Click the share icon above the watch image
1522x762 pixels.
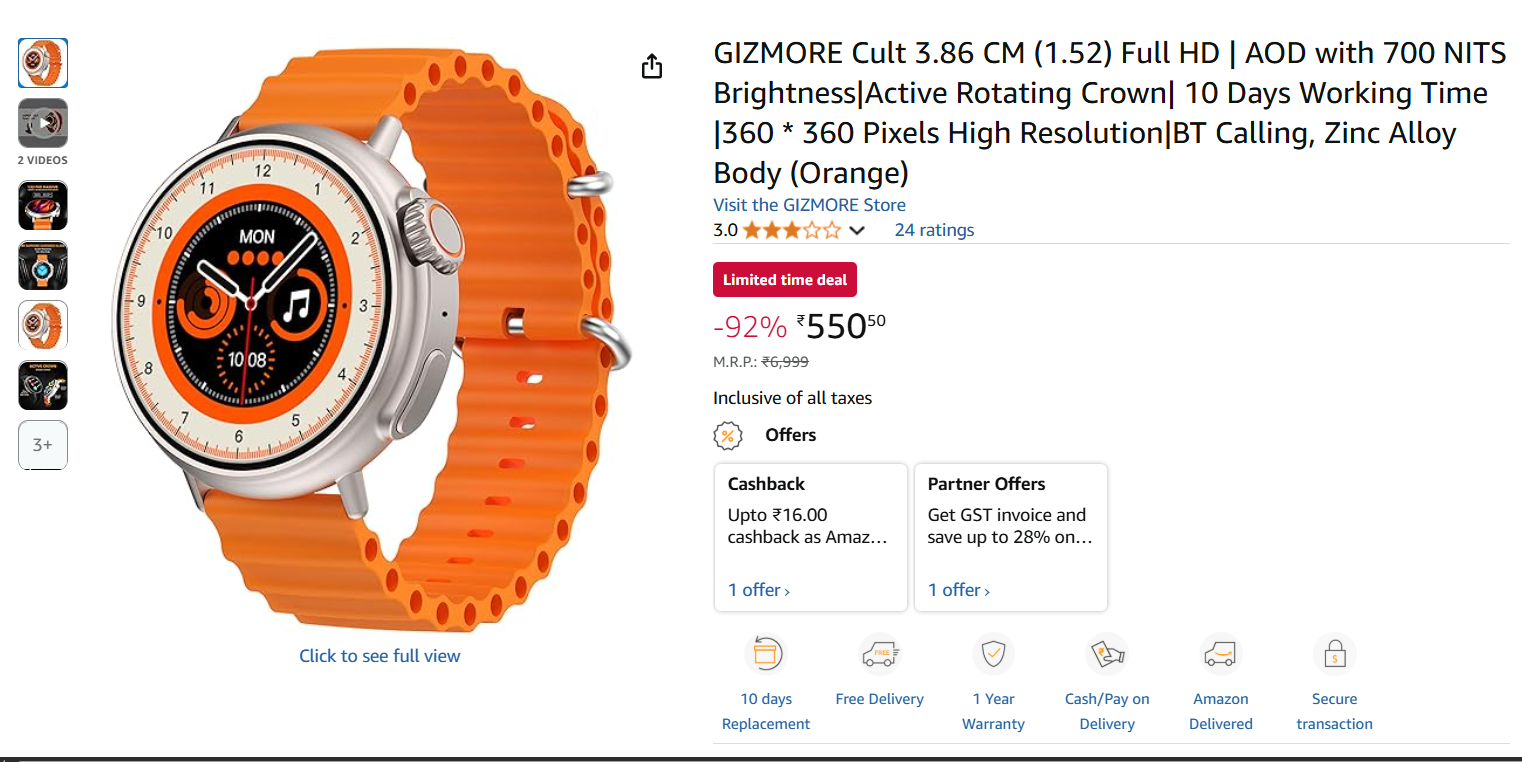pyautogui.click(x=652, y=67)
